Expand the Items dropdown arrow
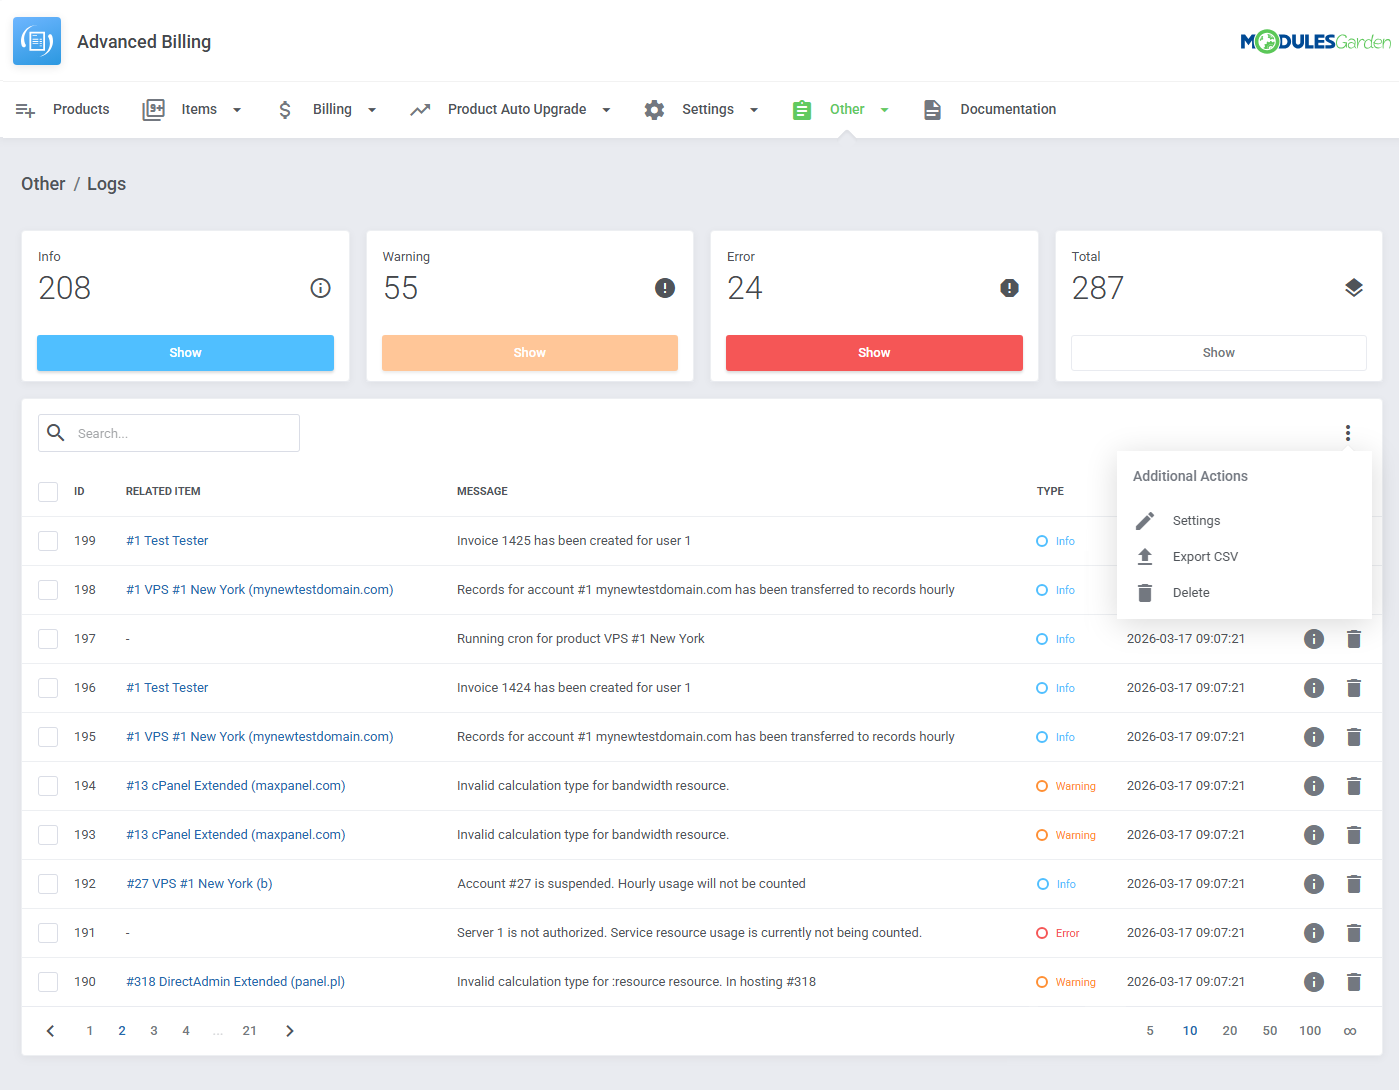This screenshot has width=1399, height=1090. point(237,110)
